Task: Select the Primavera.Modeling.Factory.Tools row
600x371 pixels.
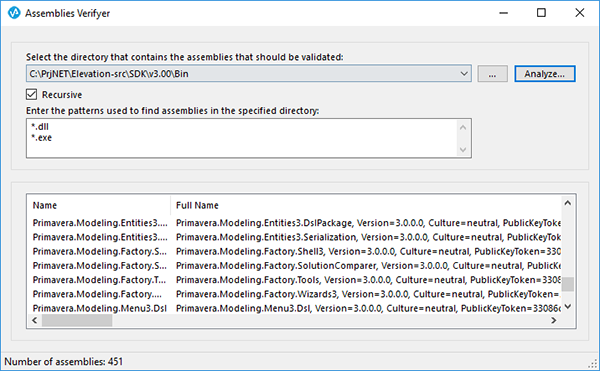Action: pos(295,280)
